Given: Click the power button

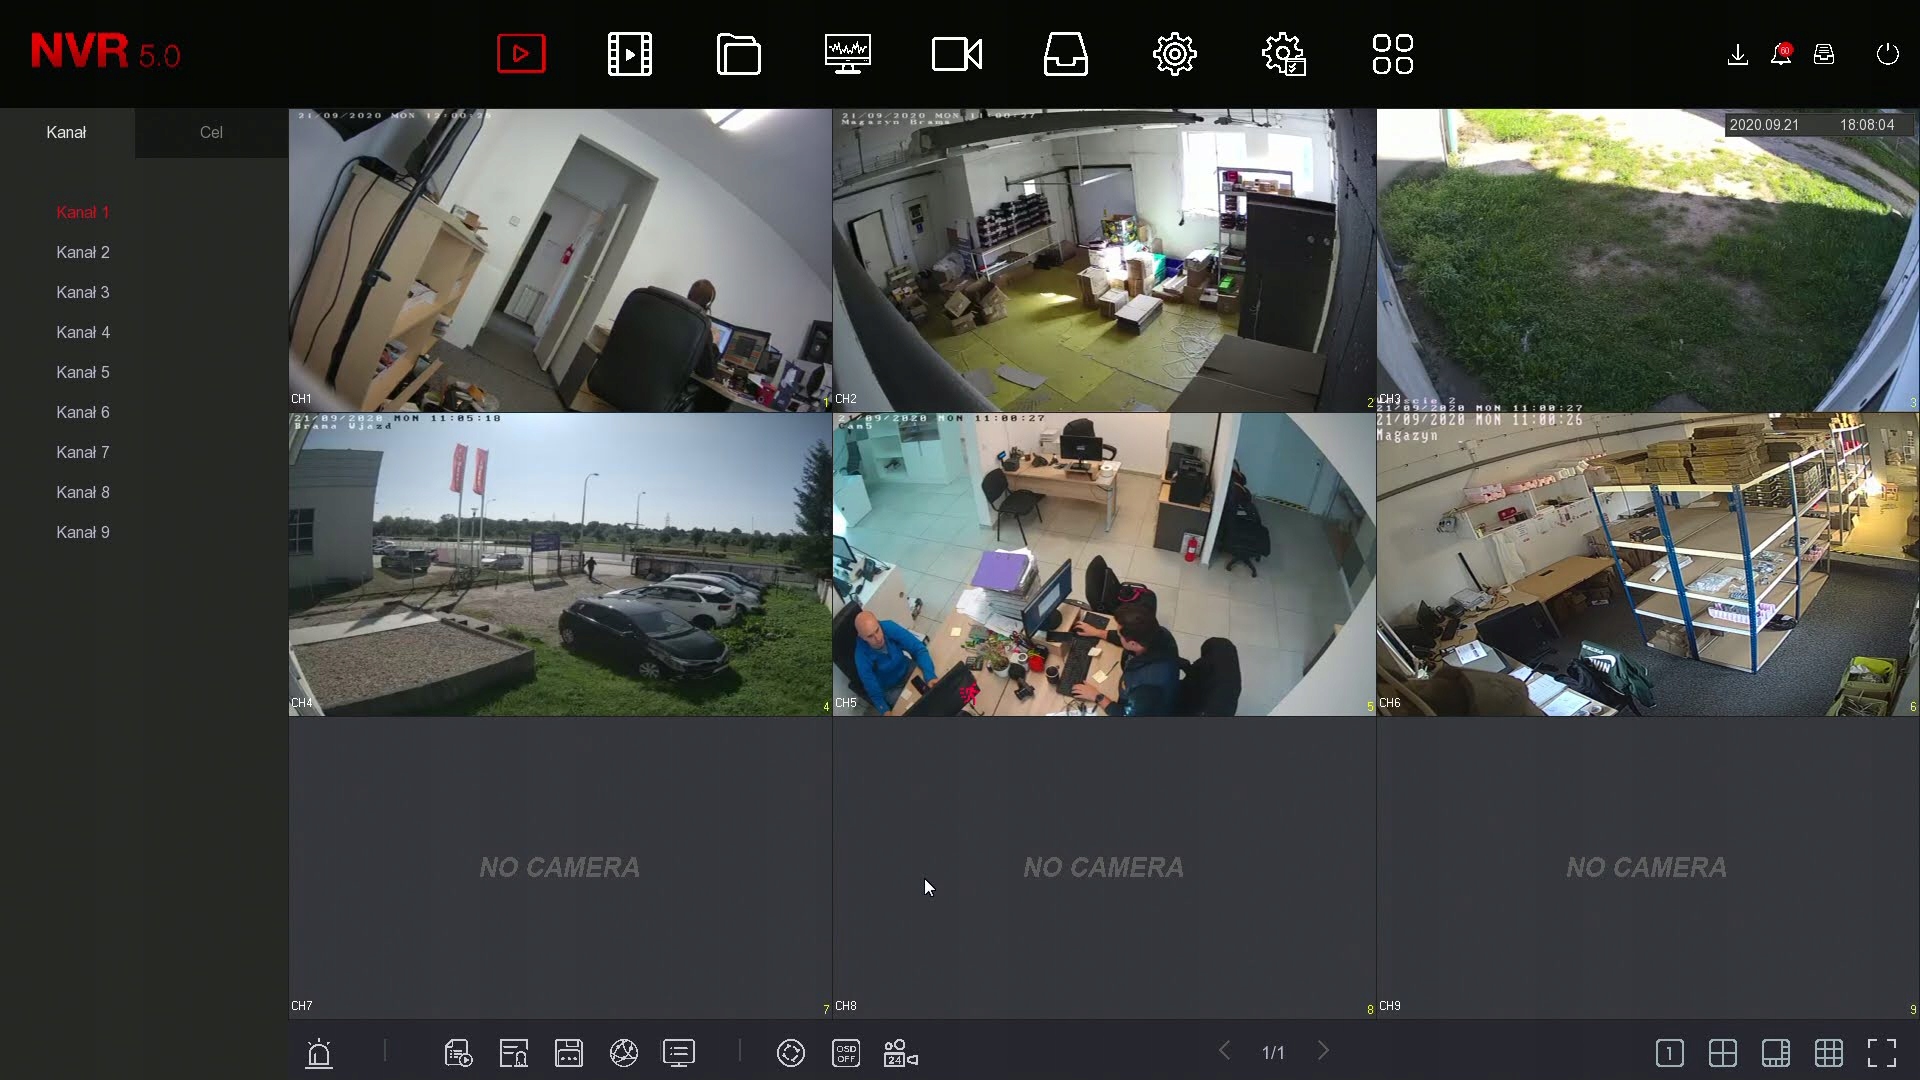Looking at the screenshot, I should pos(1888,55).
